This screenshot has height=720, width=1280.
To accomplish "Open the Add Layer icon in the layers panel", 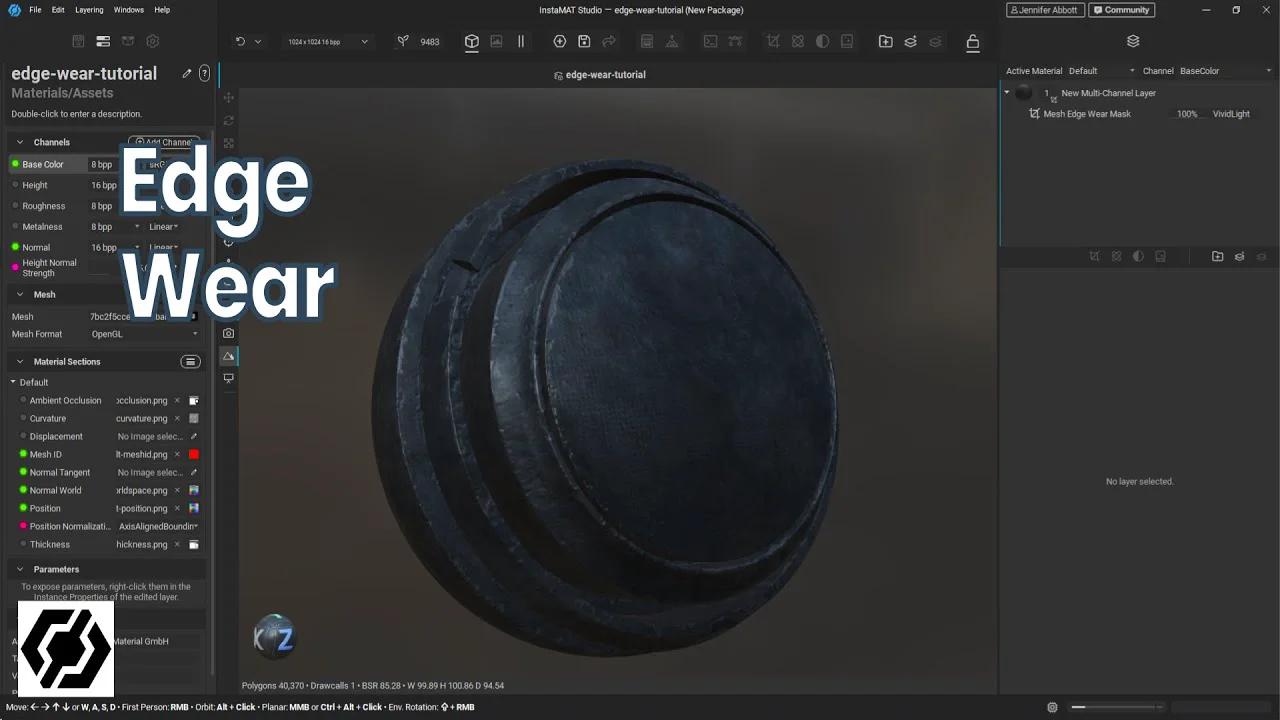I will click(x=1239, y=256).
